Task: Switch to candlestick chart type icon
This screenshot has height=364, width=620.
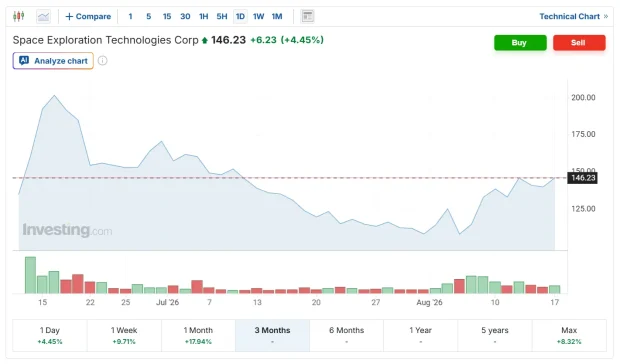Action: click(x=19, y=16)
